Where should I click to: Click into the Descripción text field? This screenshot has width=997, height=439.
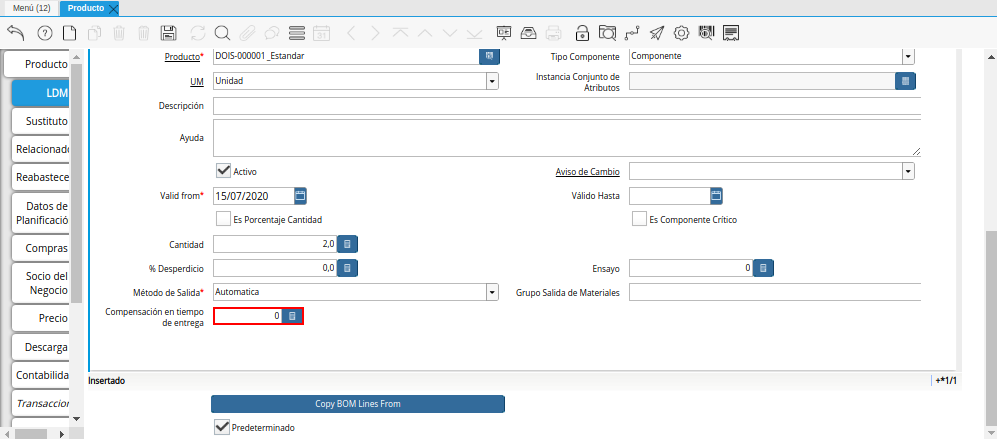(x=565, y=106)
